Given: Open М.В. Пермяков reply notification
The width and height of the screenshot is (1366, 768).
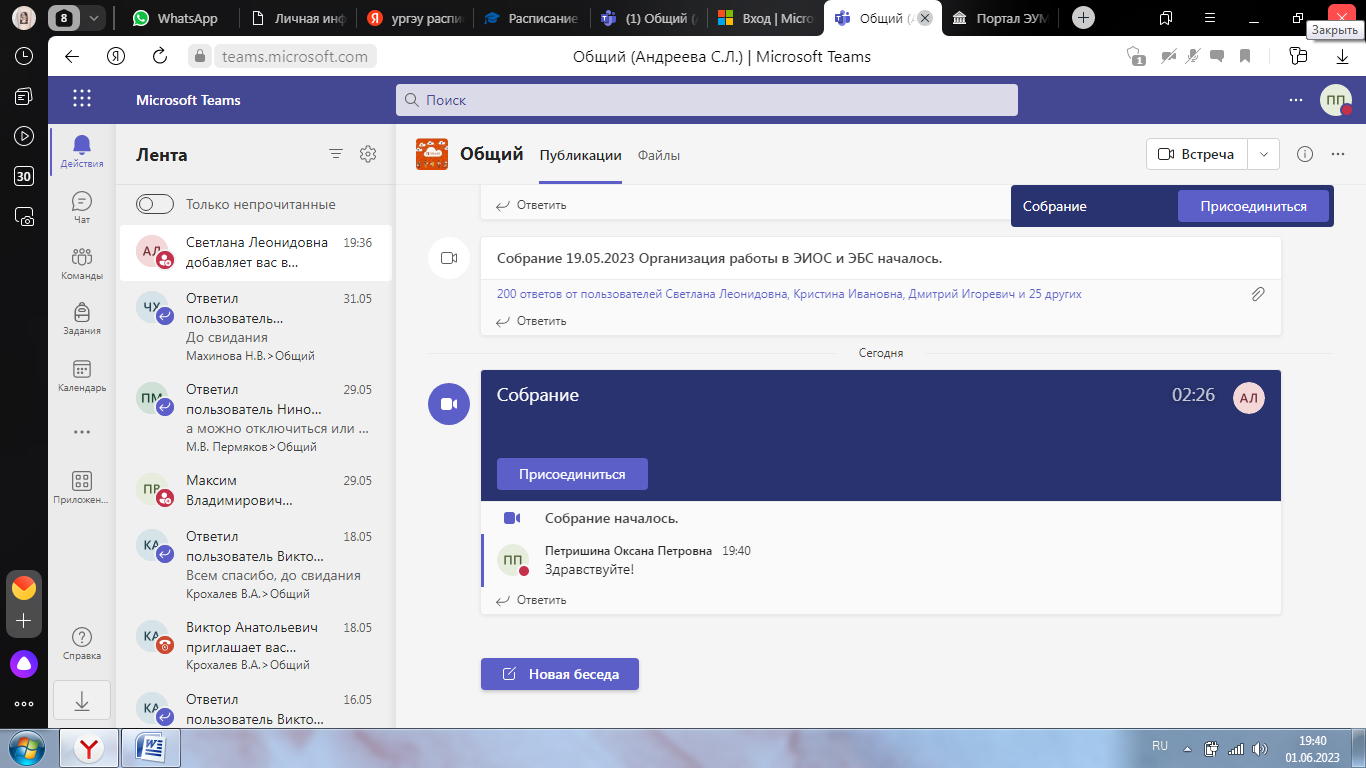Looking at the screenshot, I should (256, 417).
